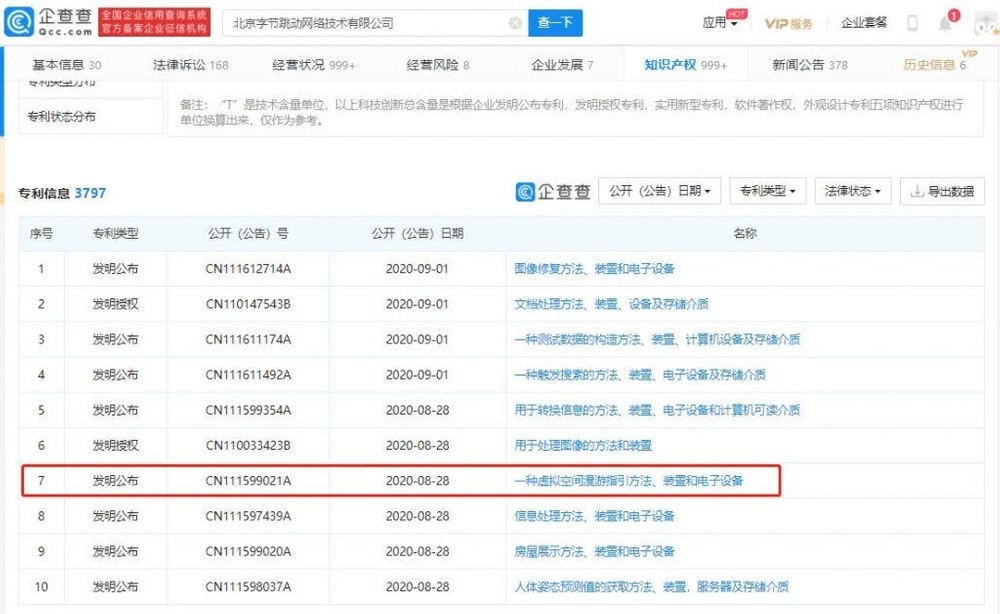Click the 序号 column header
The image size is (1000, 614).
tap(41, 233)
